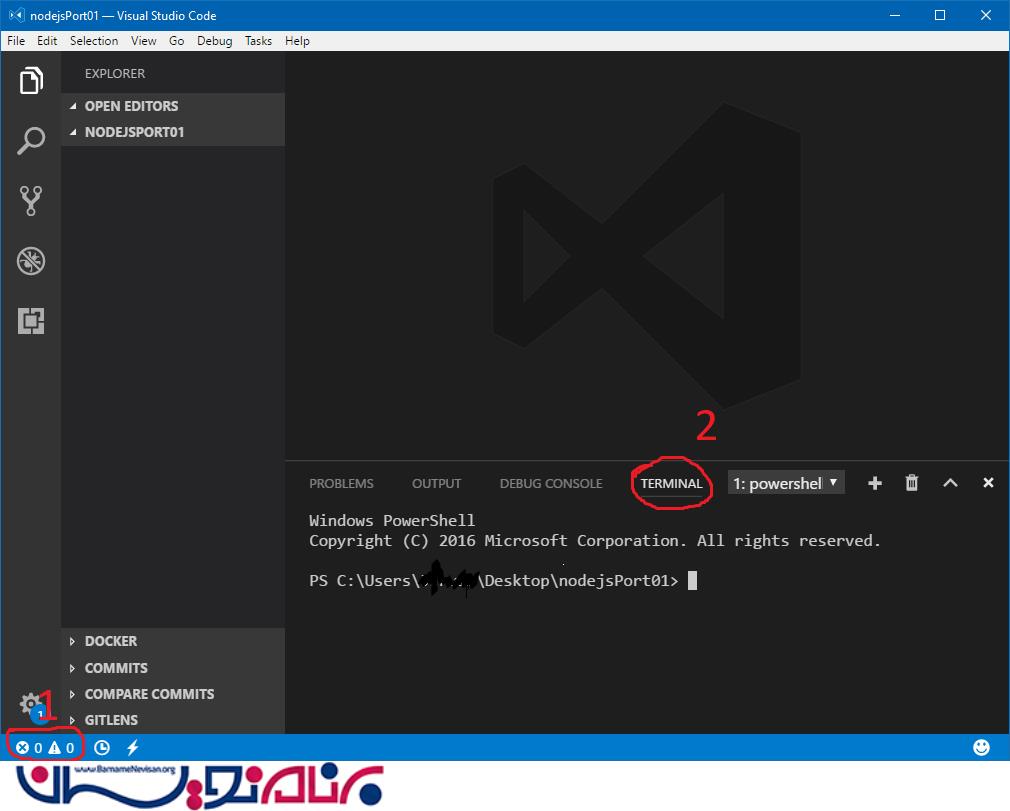Image resolution: width=1010 pixels, height=811 pixels.
Task: Expand the COMMITS section
Action: [x=173, y=668]
